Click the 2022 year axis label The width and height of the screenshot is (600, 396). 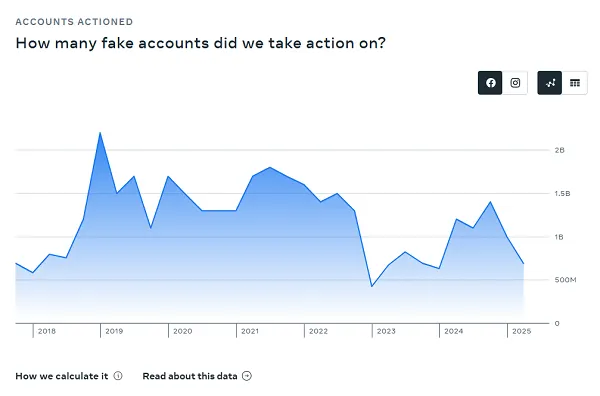coord(318,331)
